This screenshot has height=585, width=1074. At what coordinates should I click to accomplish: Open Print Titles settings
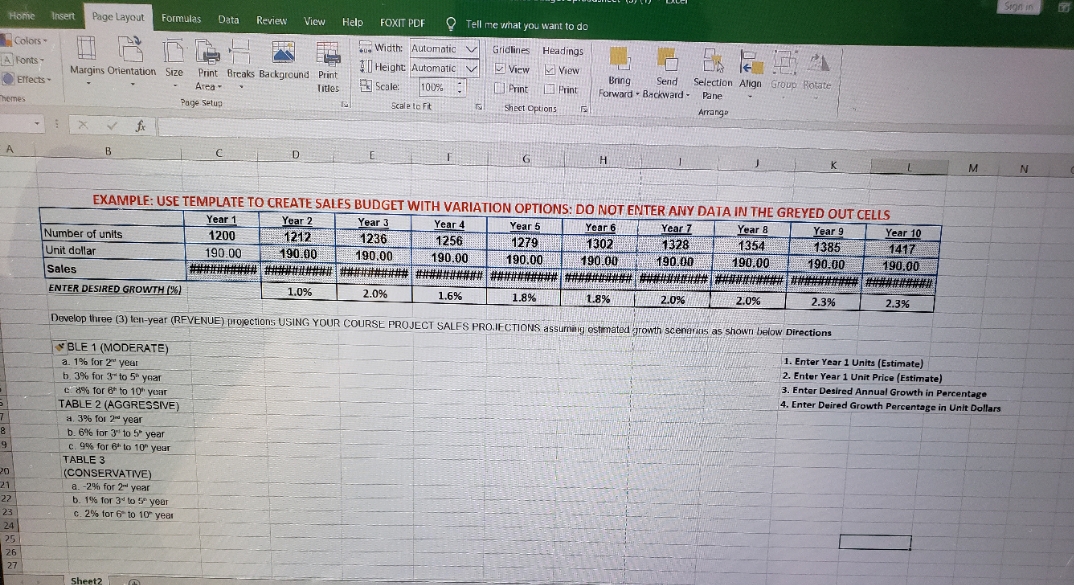pyautogui.click(x=328, y=67)
